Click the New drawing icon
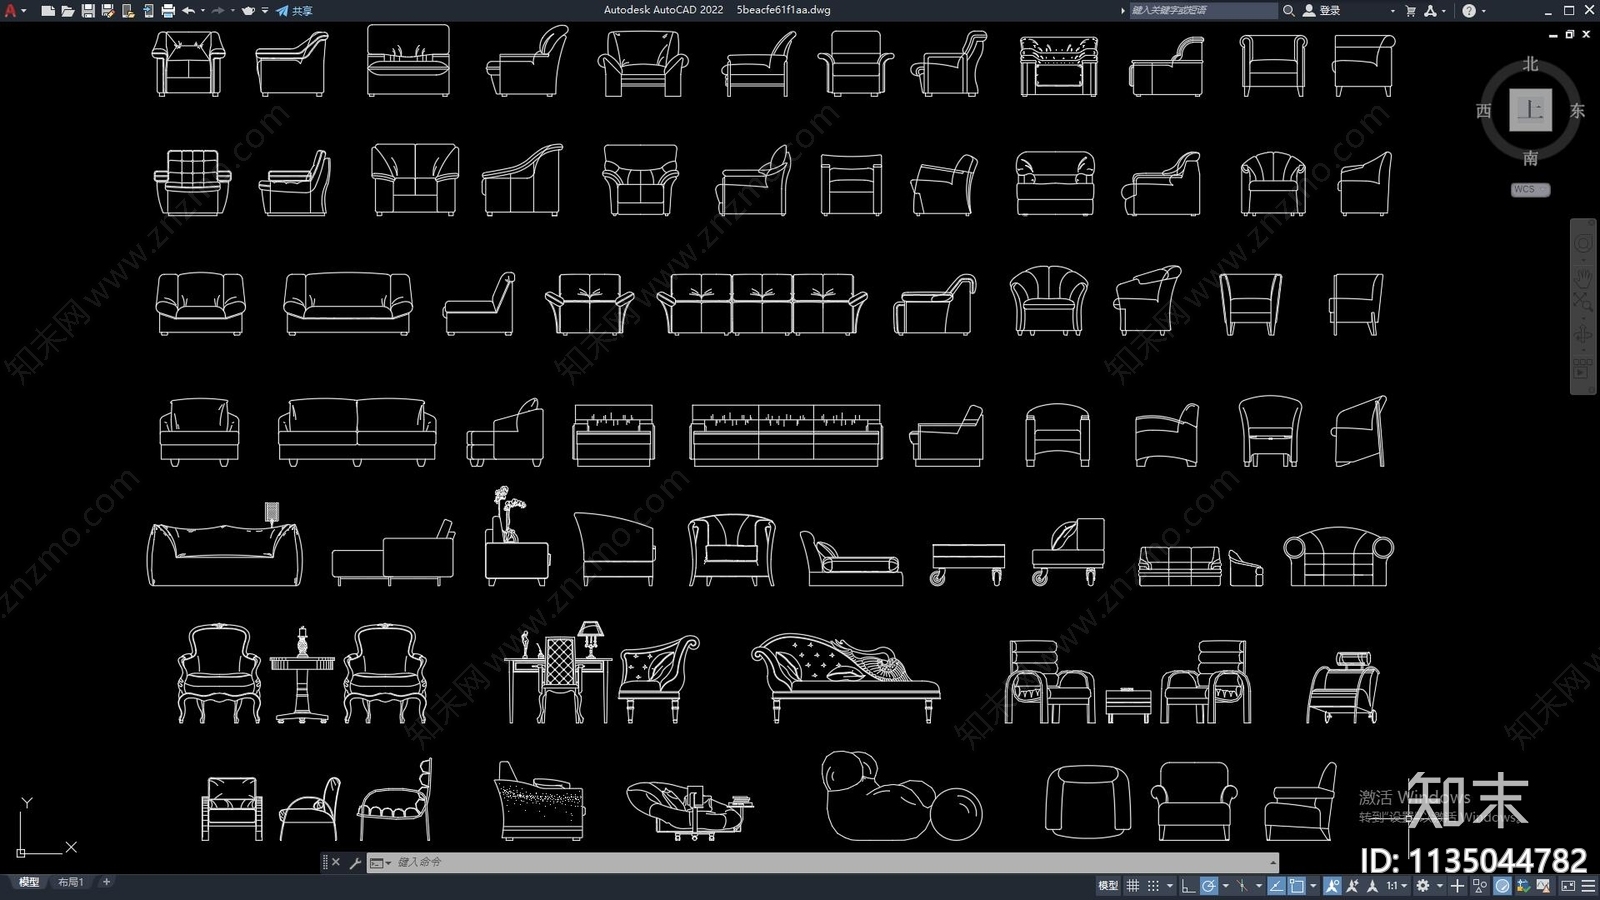The height and width of the screenshot is (900, 1600). click(x=47, y=11)
